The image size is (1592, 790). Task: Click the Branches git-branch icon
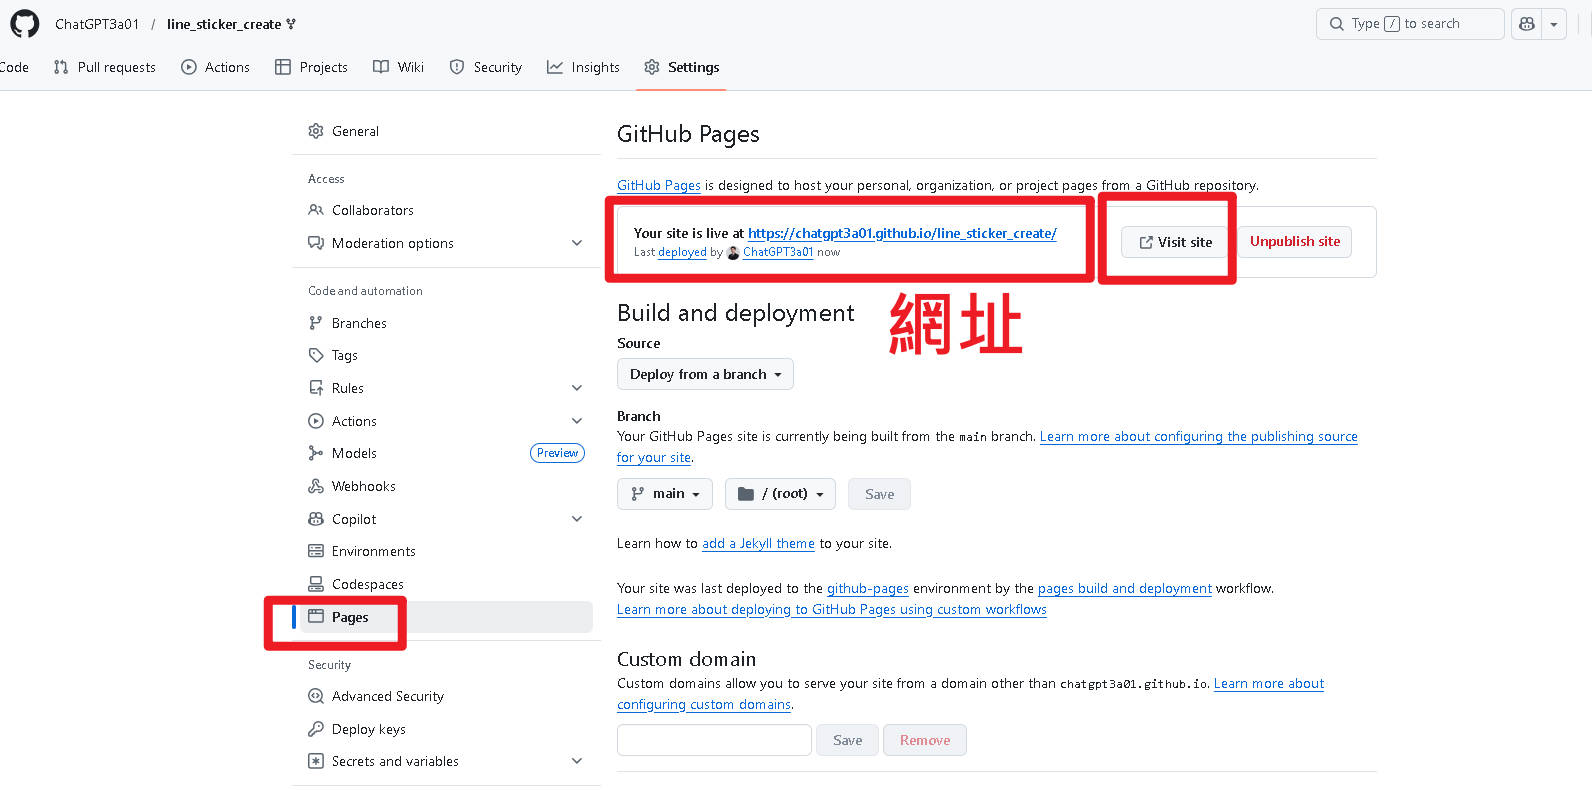(x=316, y=323)
